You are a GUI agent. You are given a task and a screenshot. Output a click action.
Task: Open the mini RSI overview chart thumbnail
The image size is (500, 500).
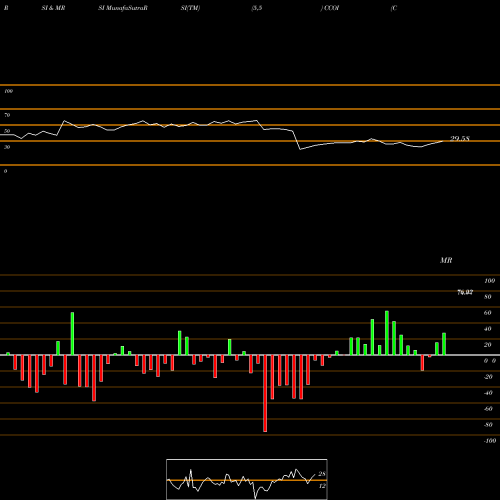point(247,479)
